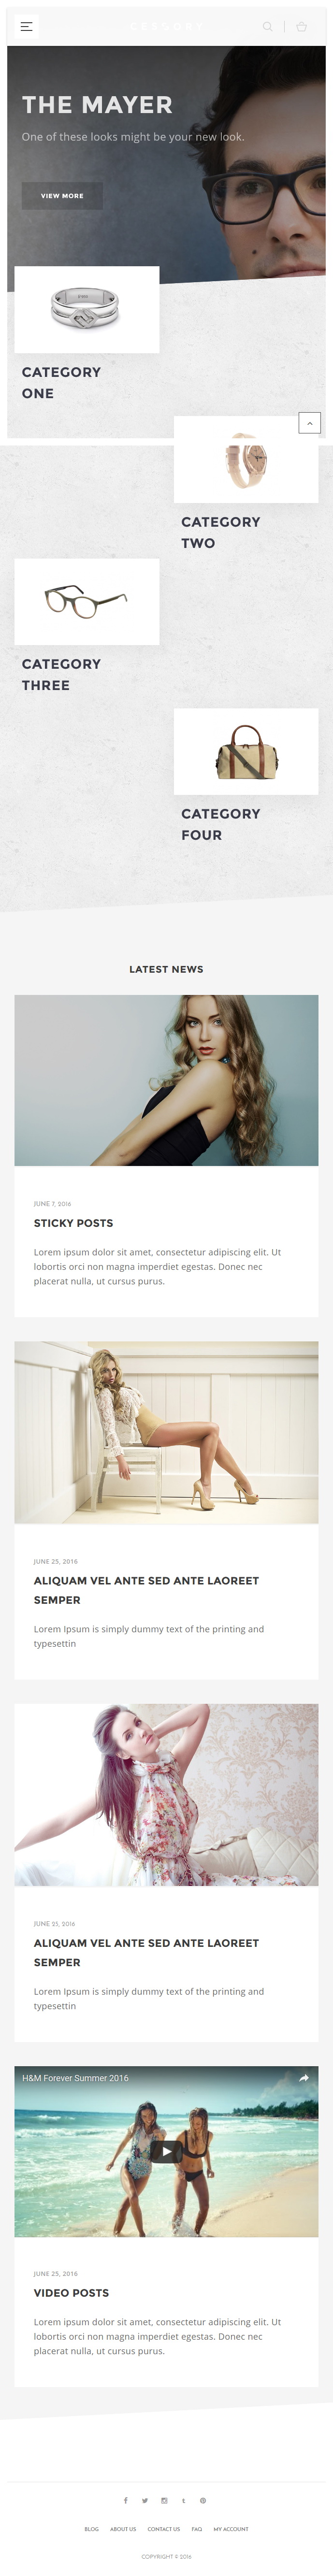The image size is (333, 2576).
Task: Open Tumblr icon in footer
Action: point(183,2500)
